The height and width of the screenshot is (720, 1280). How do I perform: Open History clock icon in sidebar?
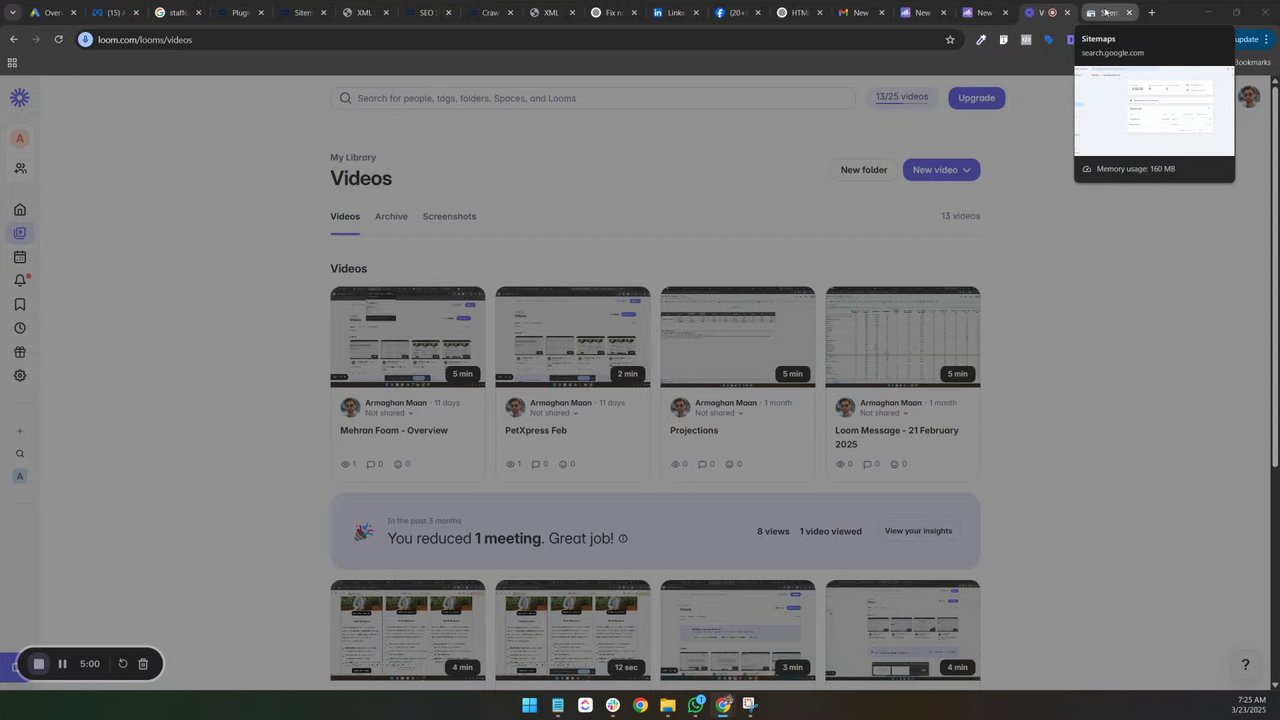pos(19,328)
